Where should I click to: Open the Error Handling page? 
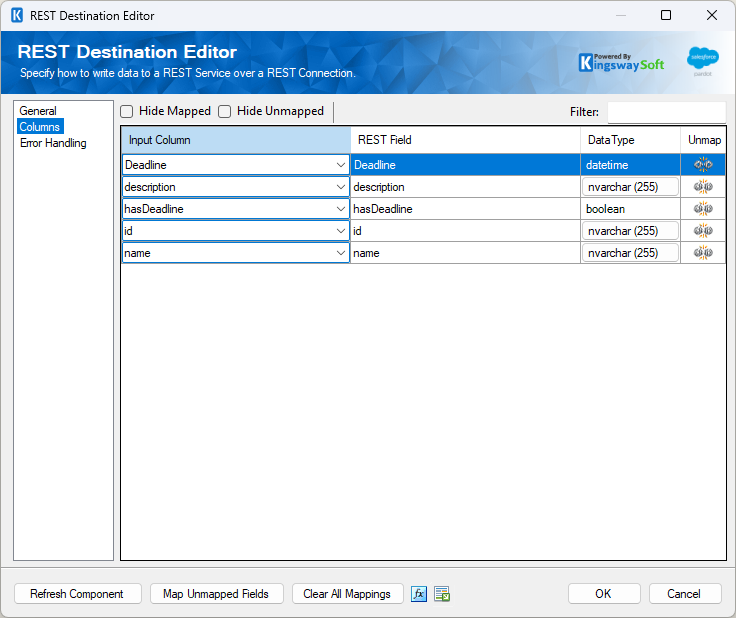pyautogui.click(x=53, y=143)
